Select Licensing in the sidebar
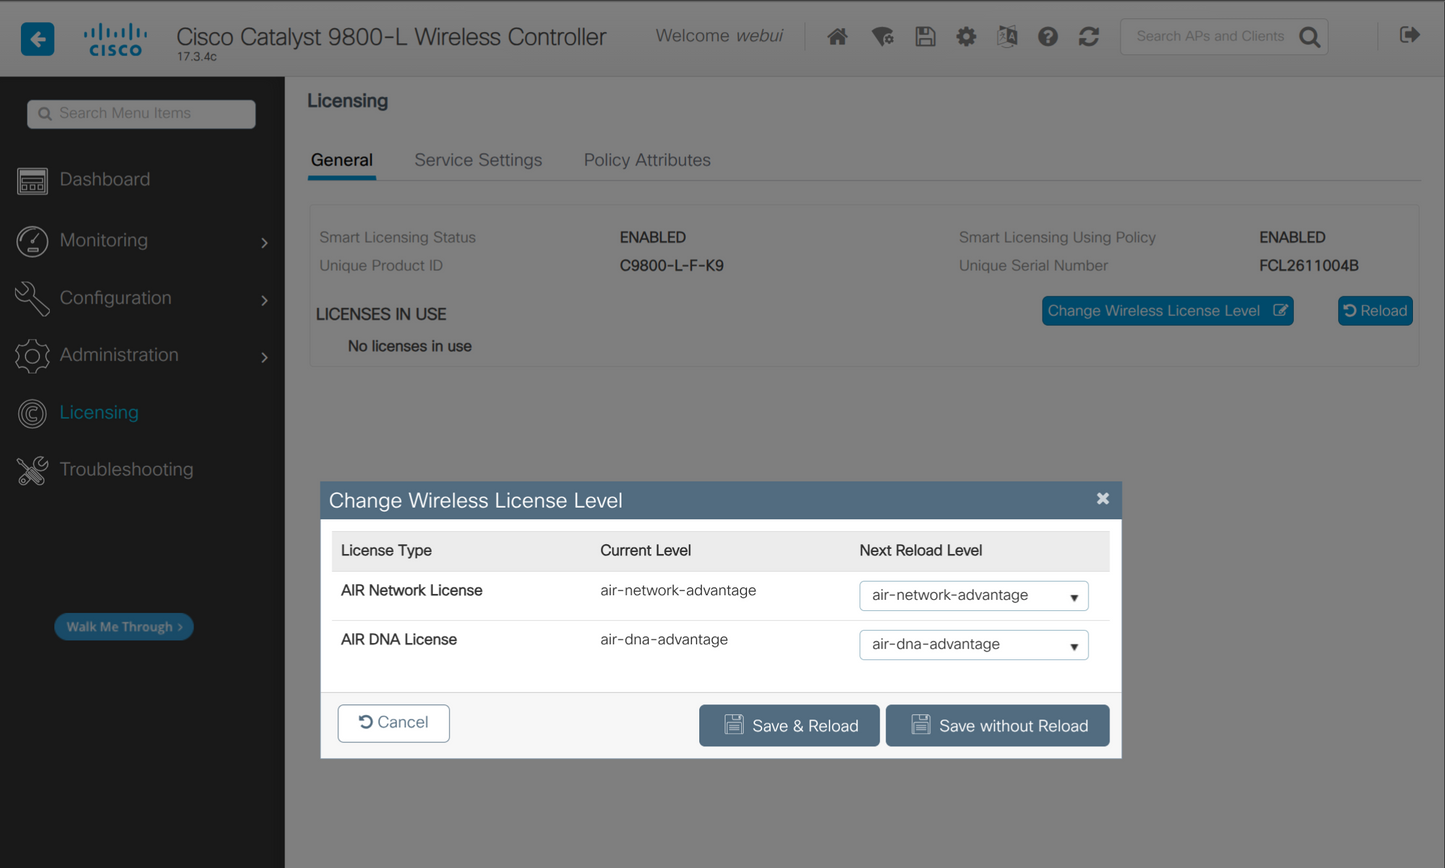Viewport: 1445px width, 868px height. click(99, 412)
